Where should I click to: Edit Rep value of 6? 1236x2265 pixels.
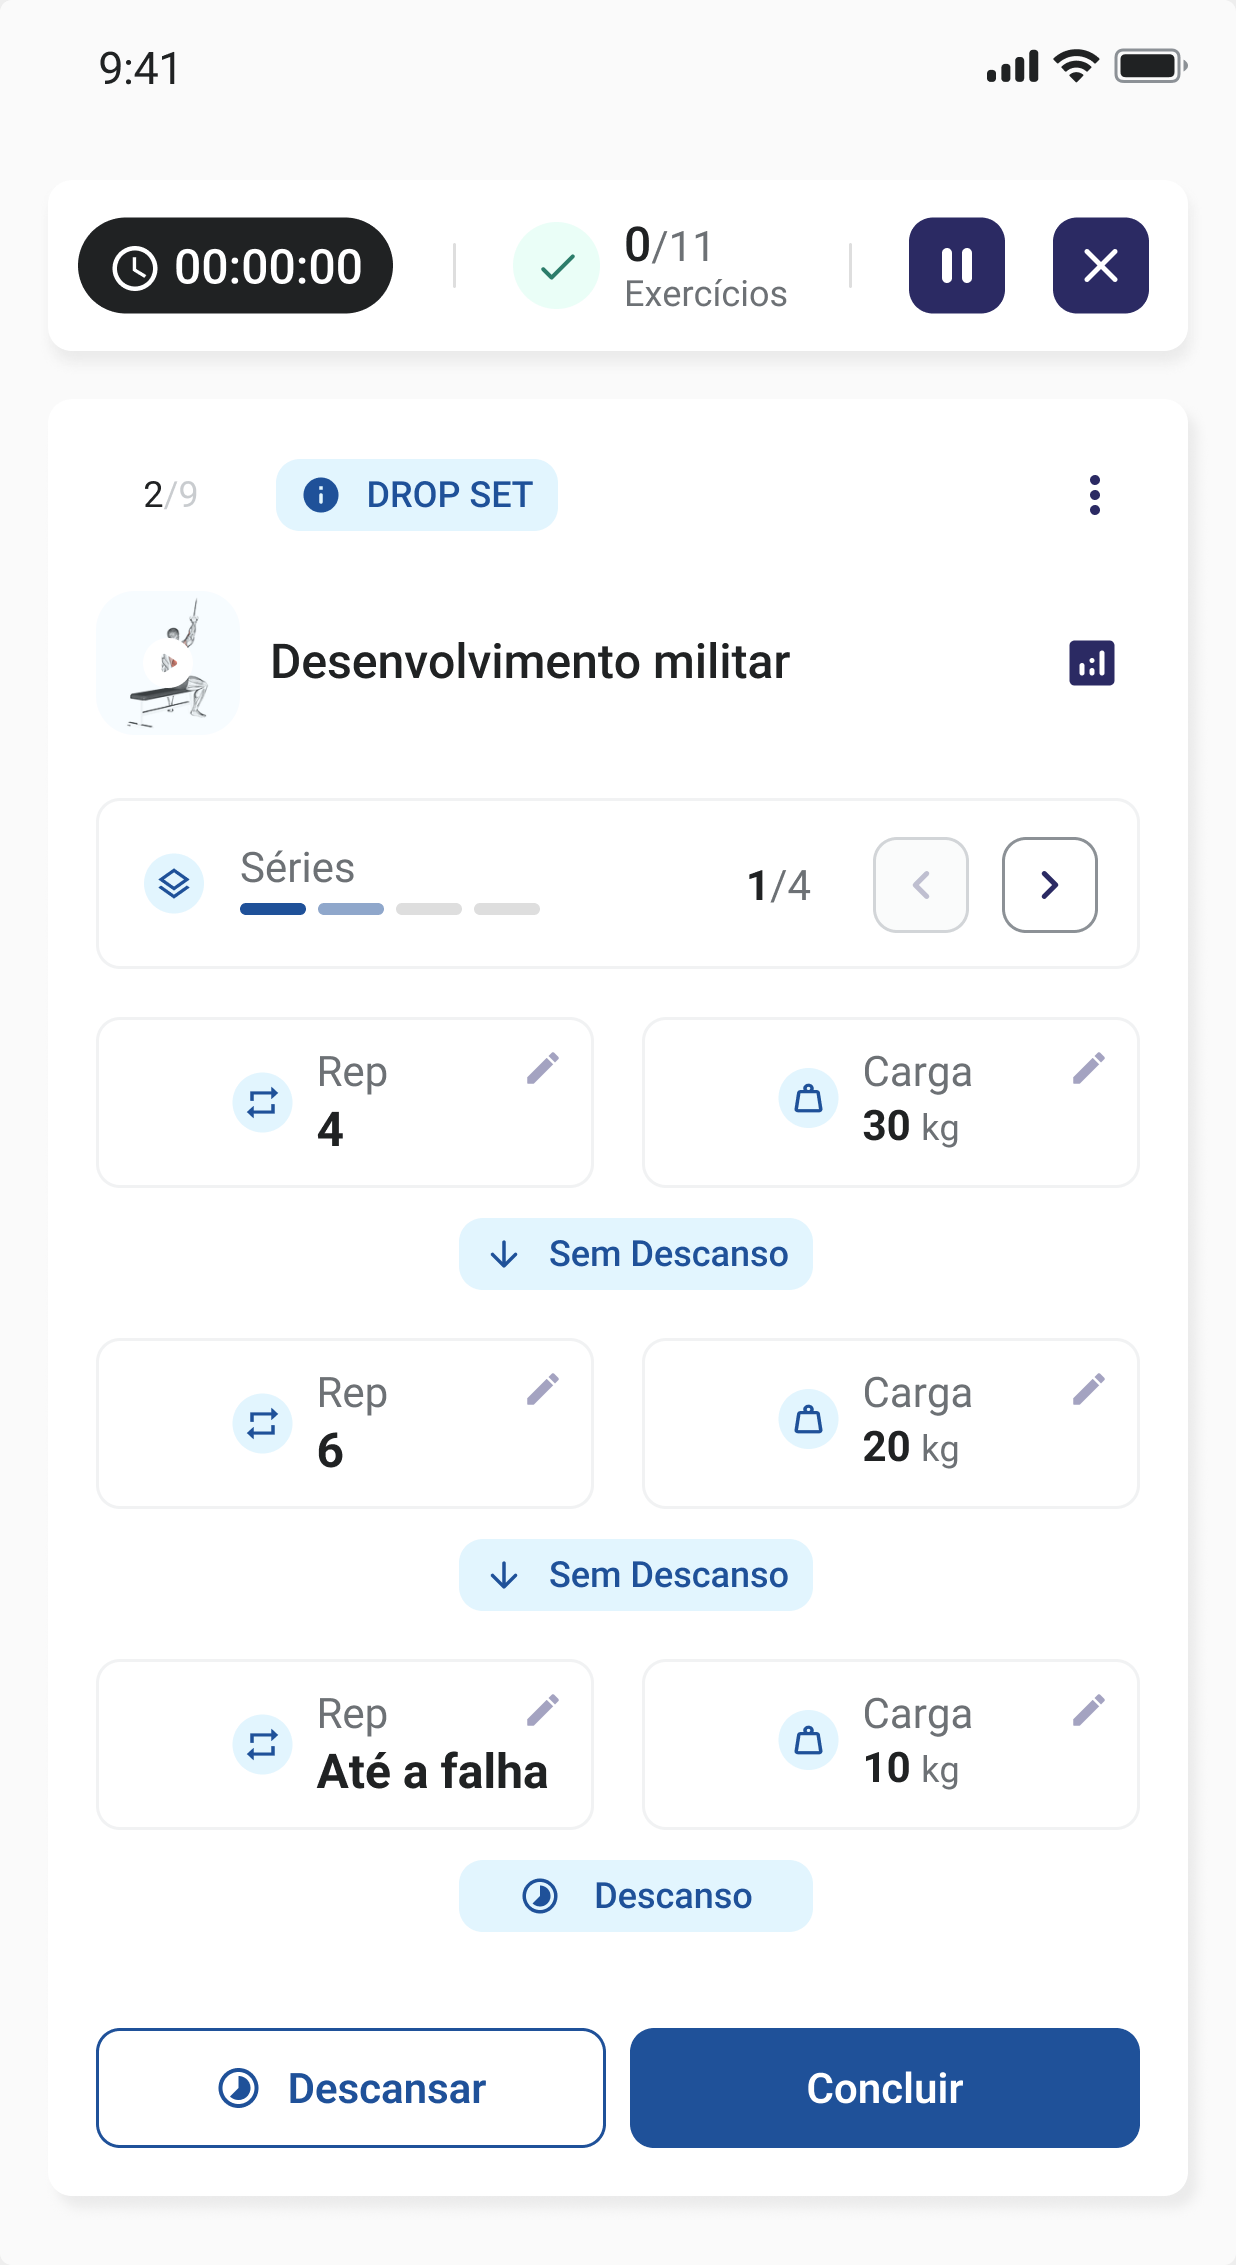pos(543,1389)
